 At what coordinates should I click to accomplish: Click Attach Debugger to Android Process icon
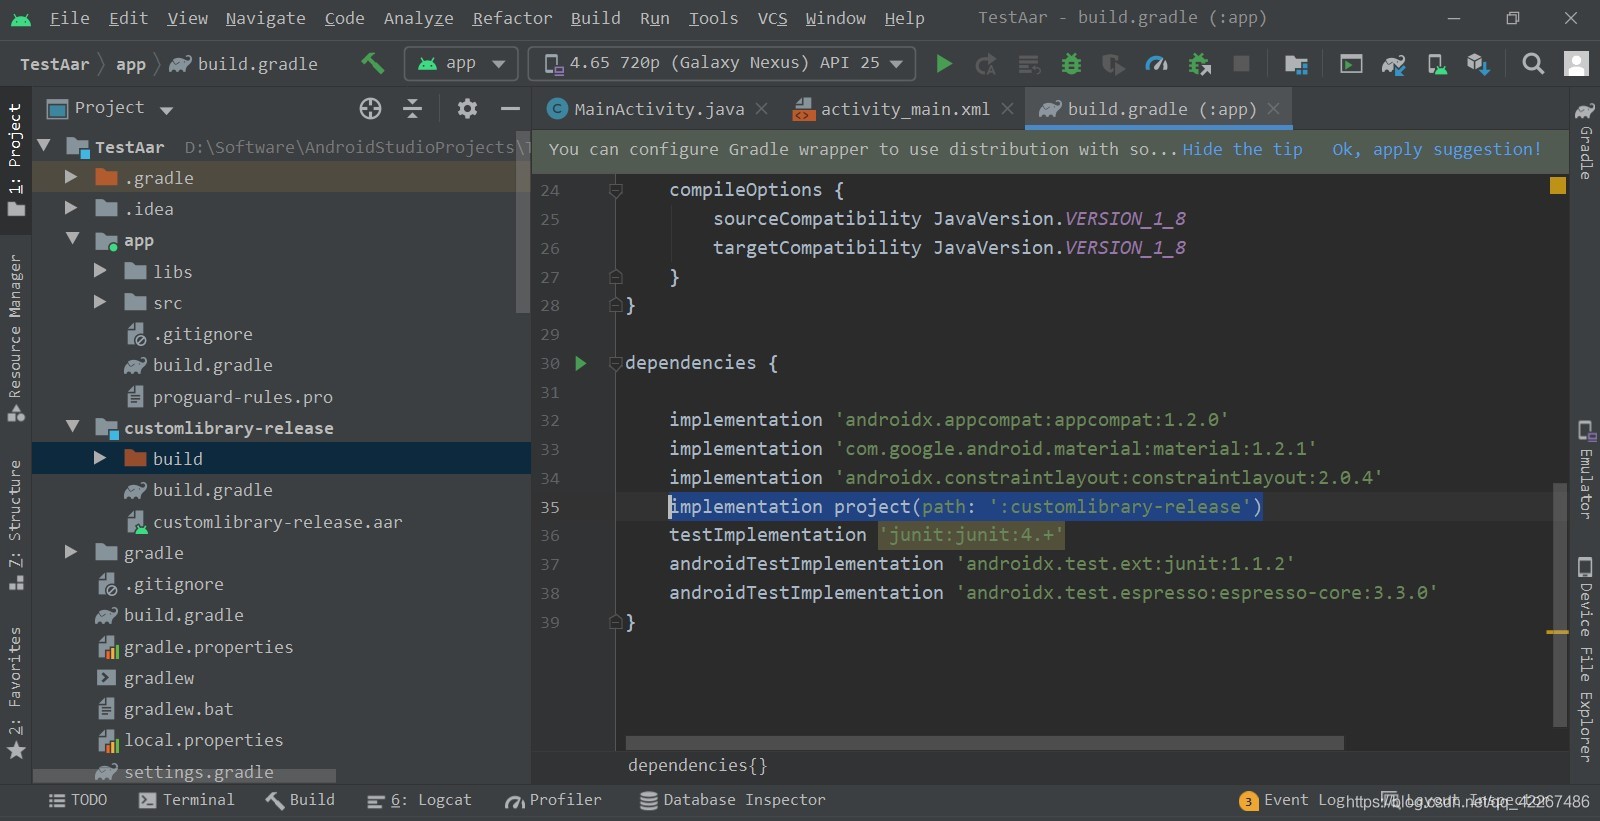point(1199,64)
